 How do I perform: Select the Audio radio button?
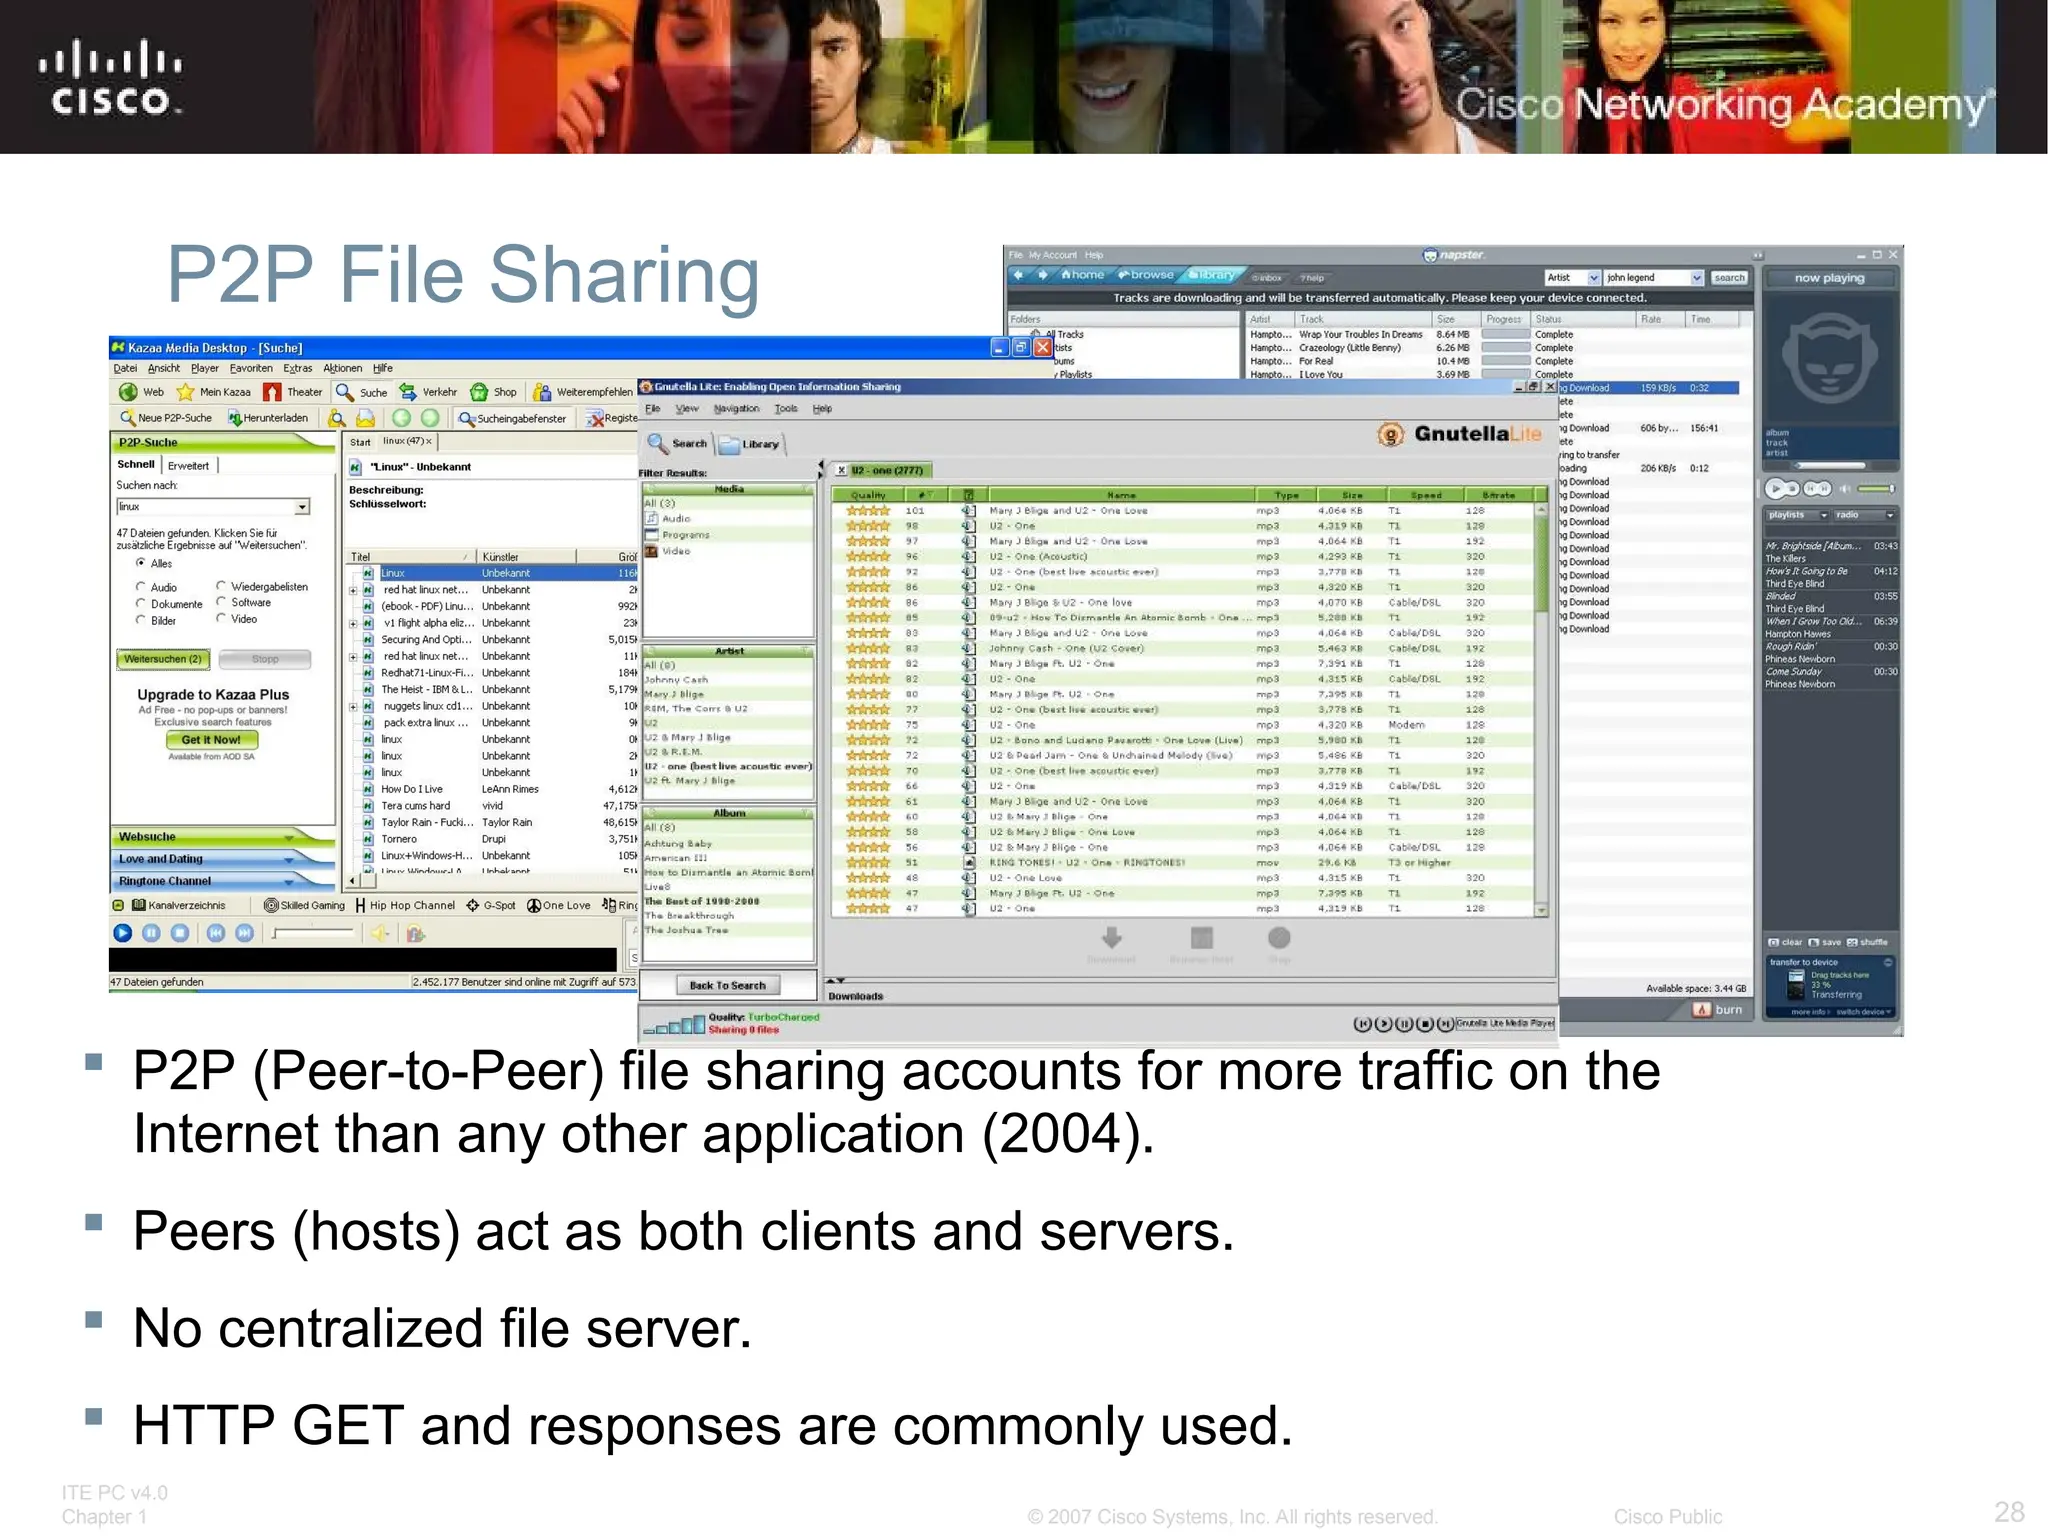140,587
